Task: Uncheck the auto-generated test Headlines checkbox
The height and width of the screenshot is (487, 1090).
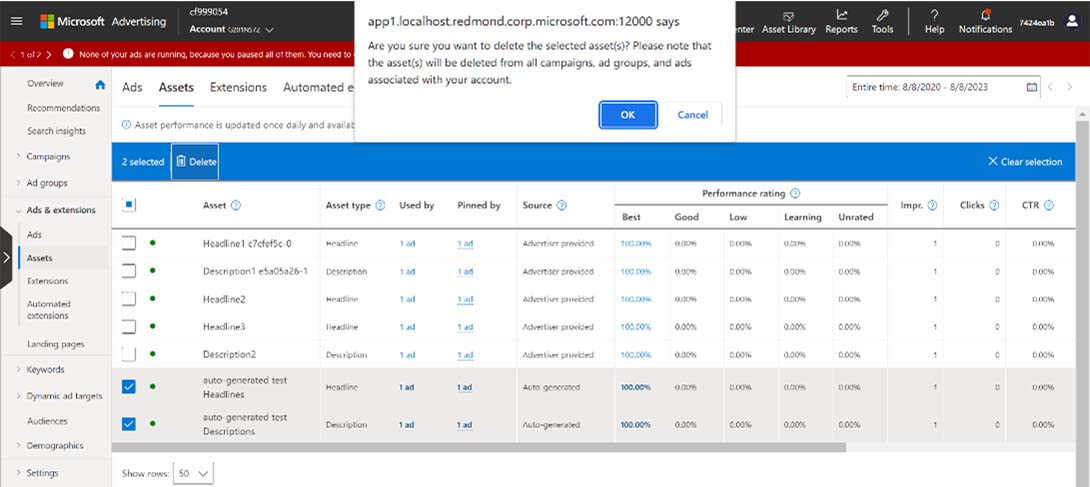Action: coord(129,387)
